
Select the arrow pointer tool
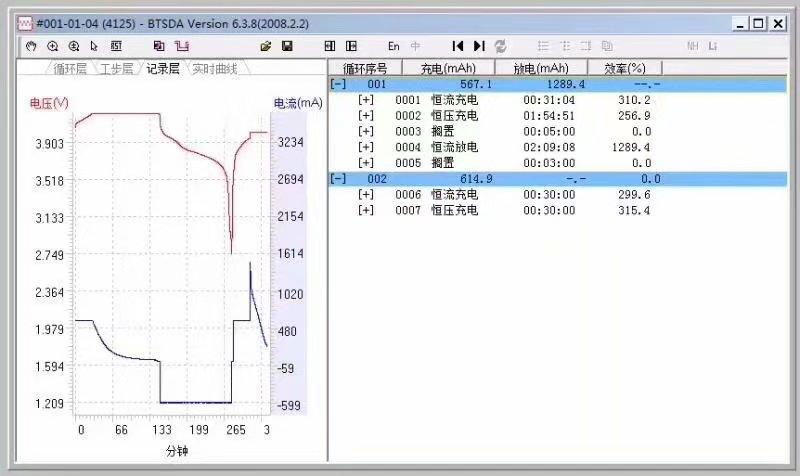[94, 46]
